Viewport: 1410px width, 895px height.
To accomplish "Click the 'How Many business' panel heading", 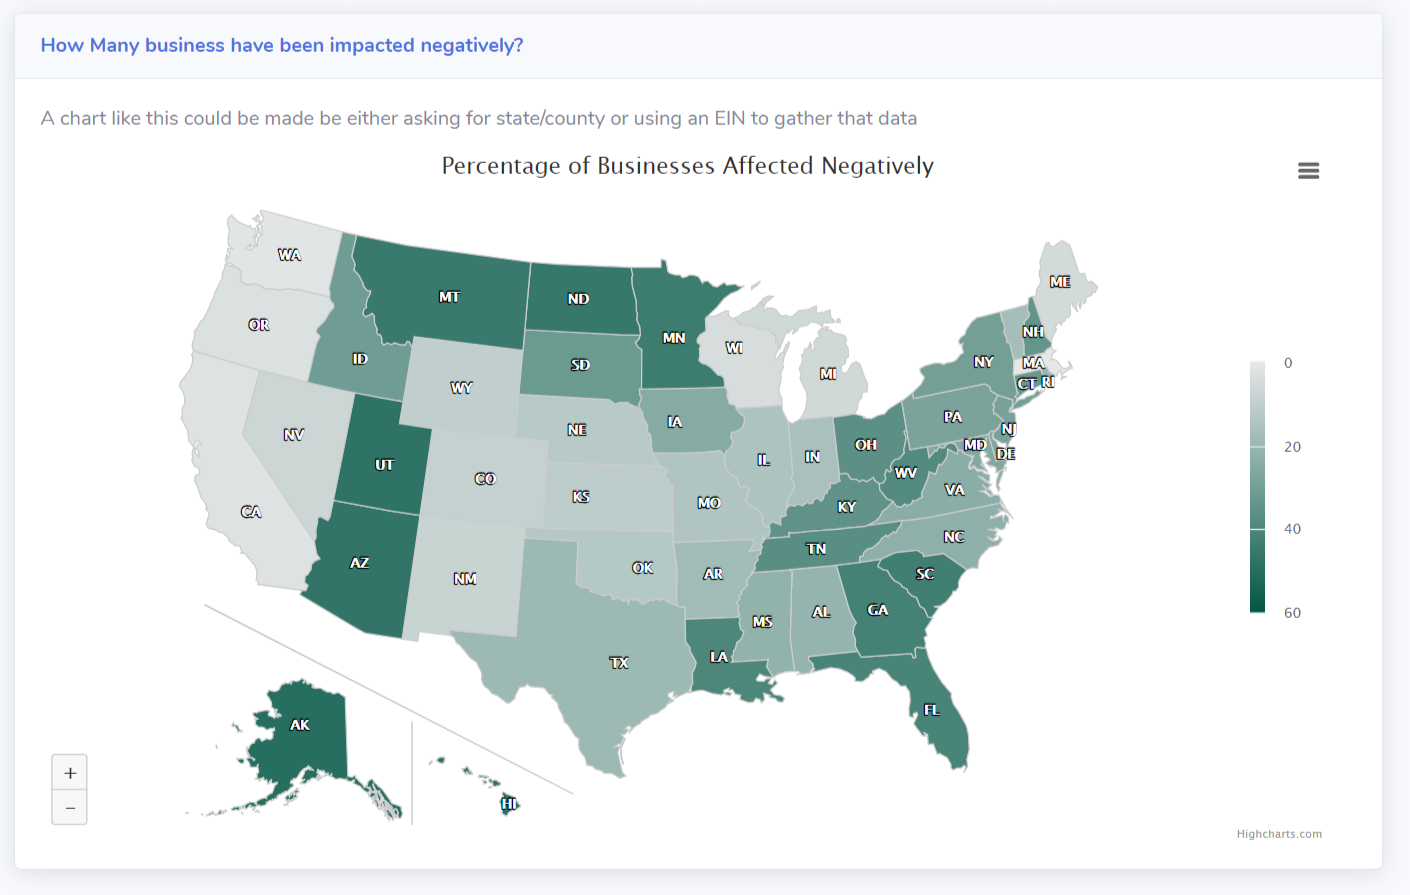I will pos(282,45).
